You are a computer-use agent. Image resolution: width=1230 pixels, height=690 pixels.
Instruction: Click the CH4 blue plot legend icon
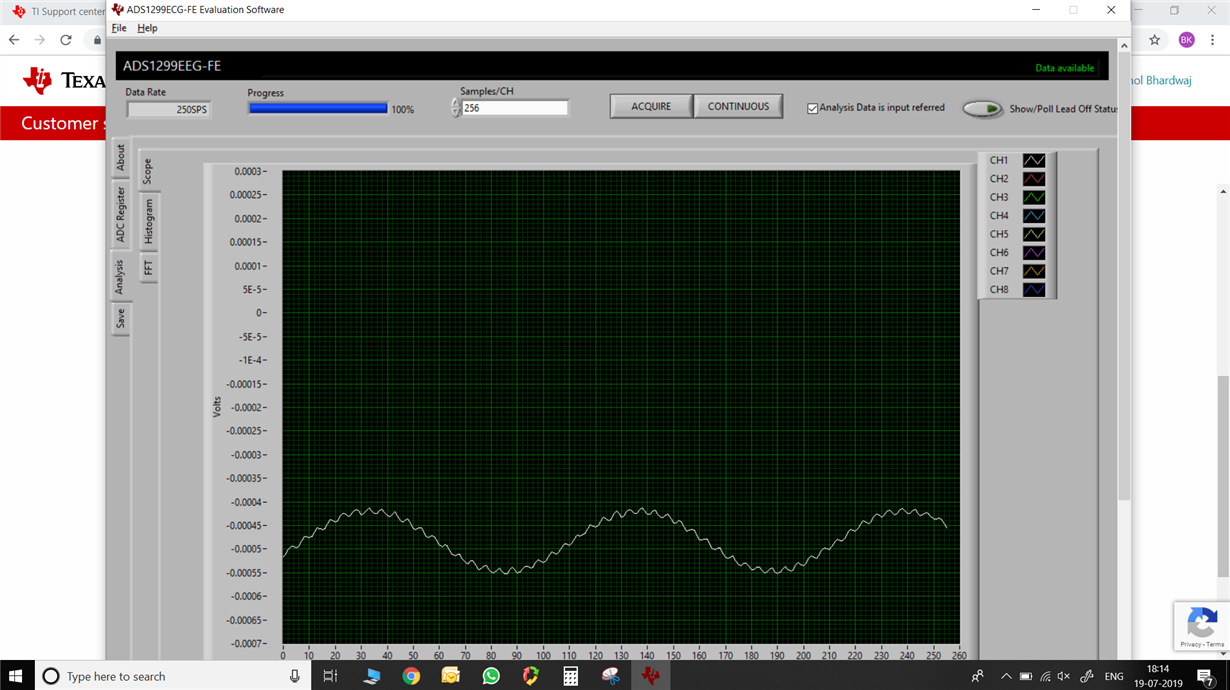(1034, 216)
